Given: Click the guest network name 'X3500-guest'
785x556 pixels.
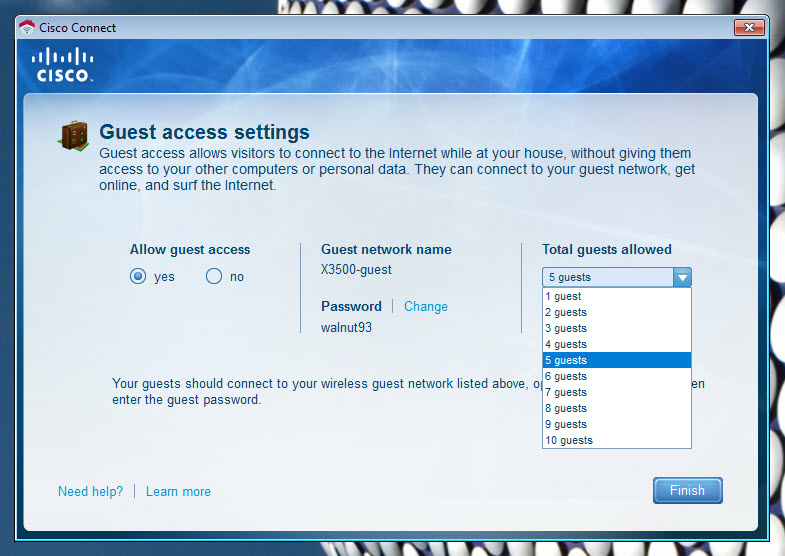Looking at the screenshot, I should point(356,270).
